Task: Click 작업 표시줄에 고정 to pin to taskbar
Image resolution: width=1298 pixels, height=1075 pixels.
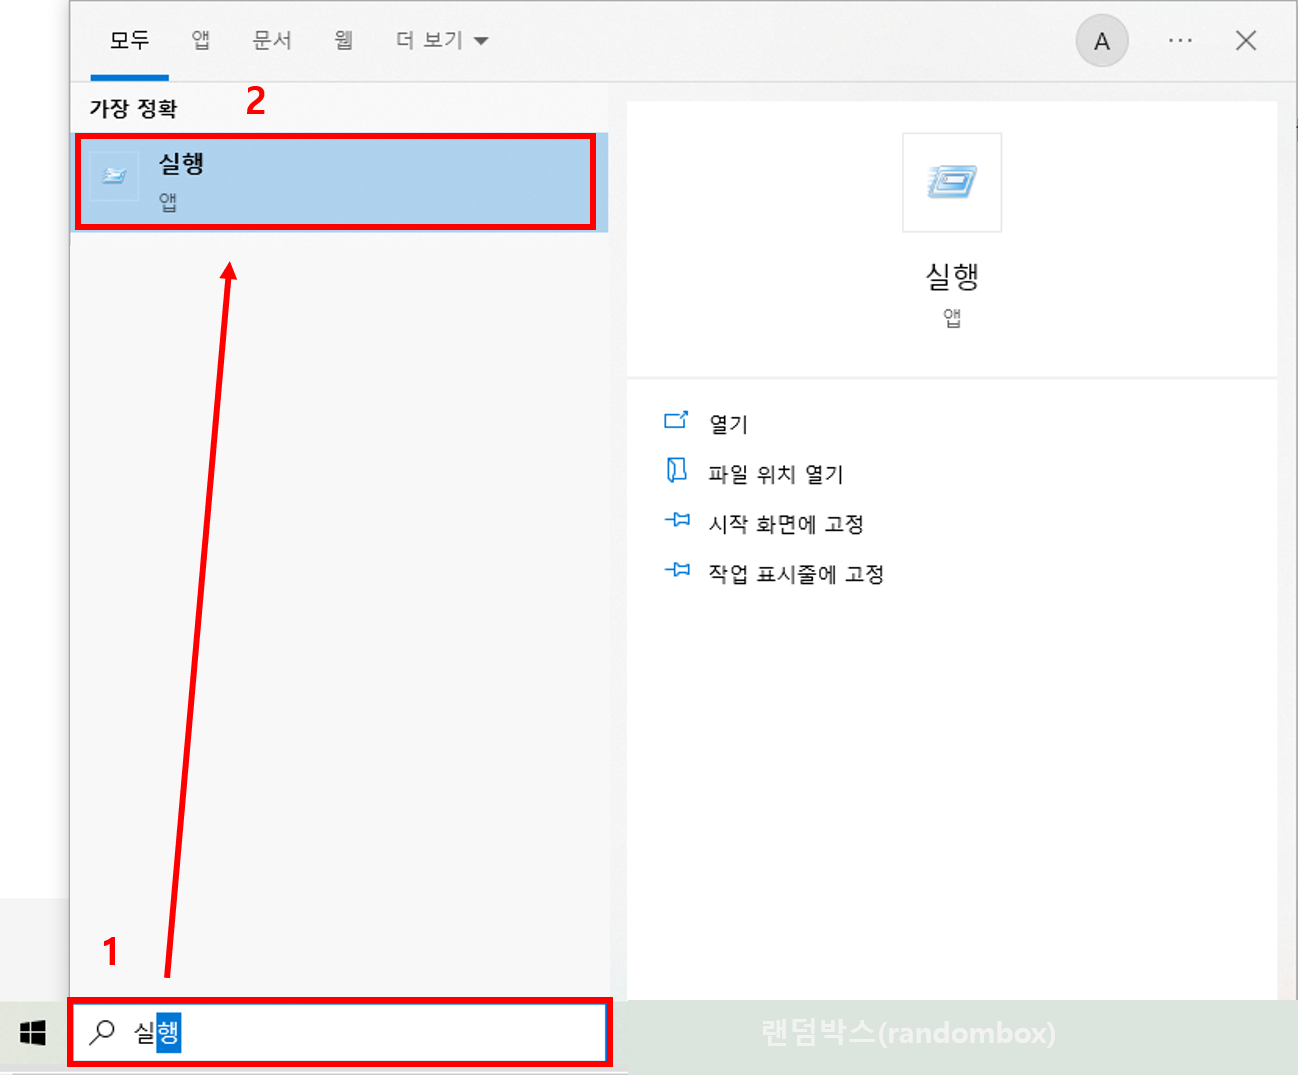Action: (797, 571)
